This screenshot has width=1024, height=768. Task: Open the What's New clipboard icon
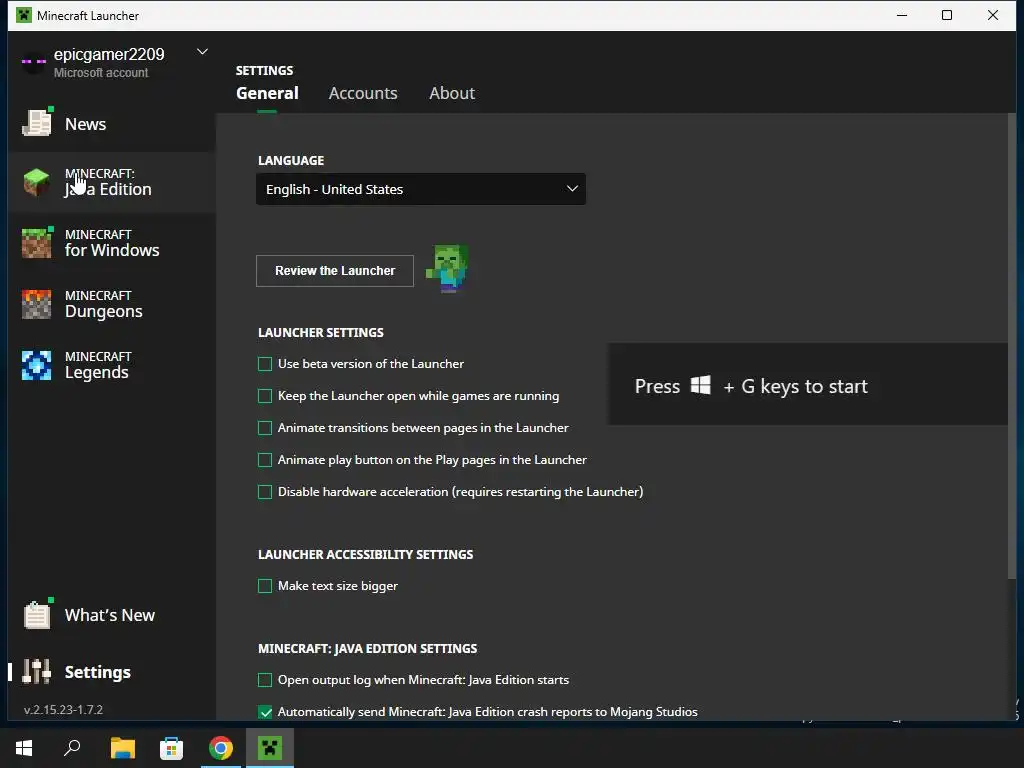37,615
